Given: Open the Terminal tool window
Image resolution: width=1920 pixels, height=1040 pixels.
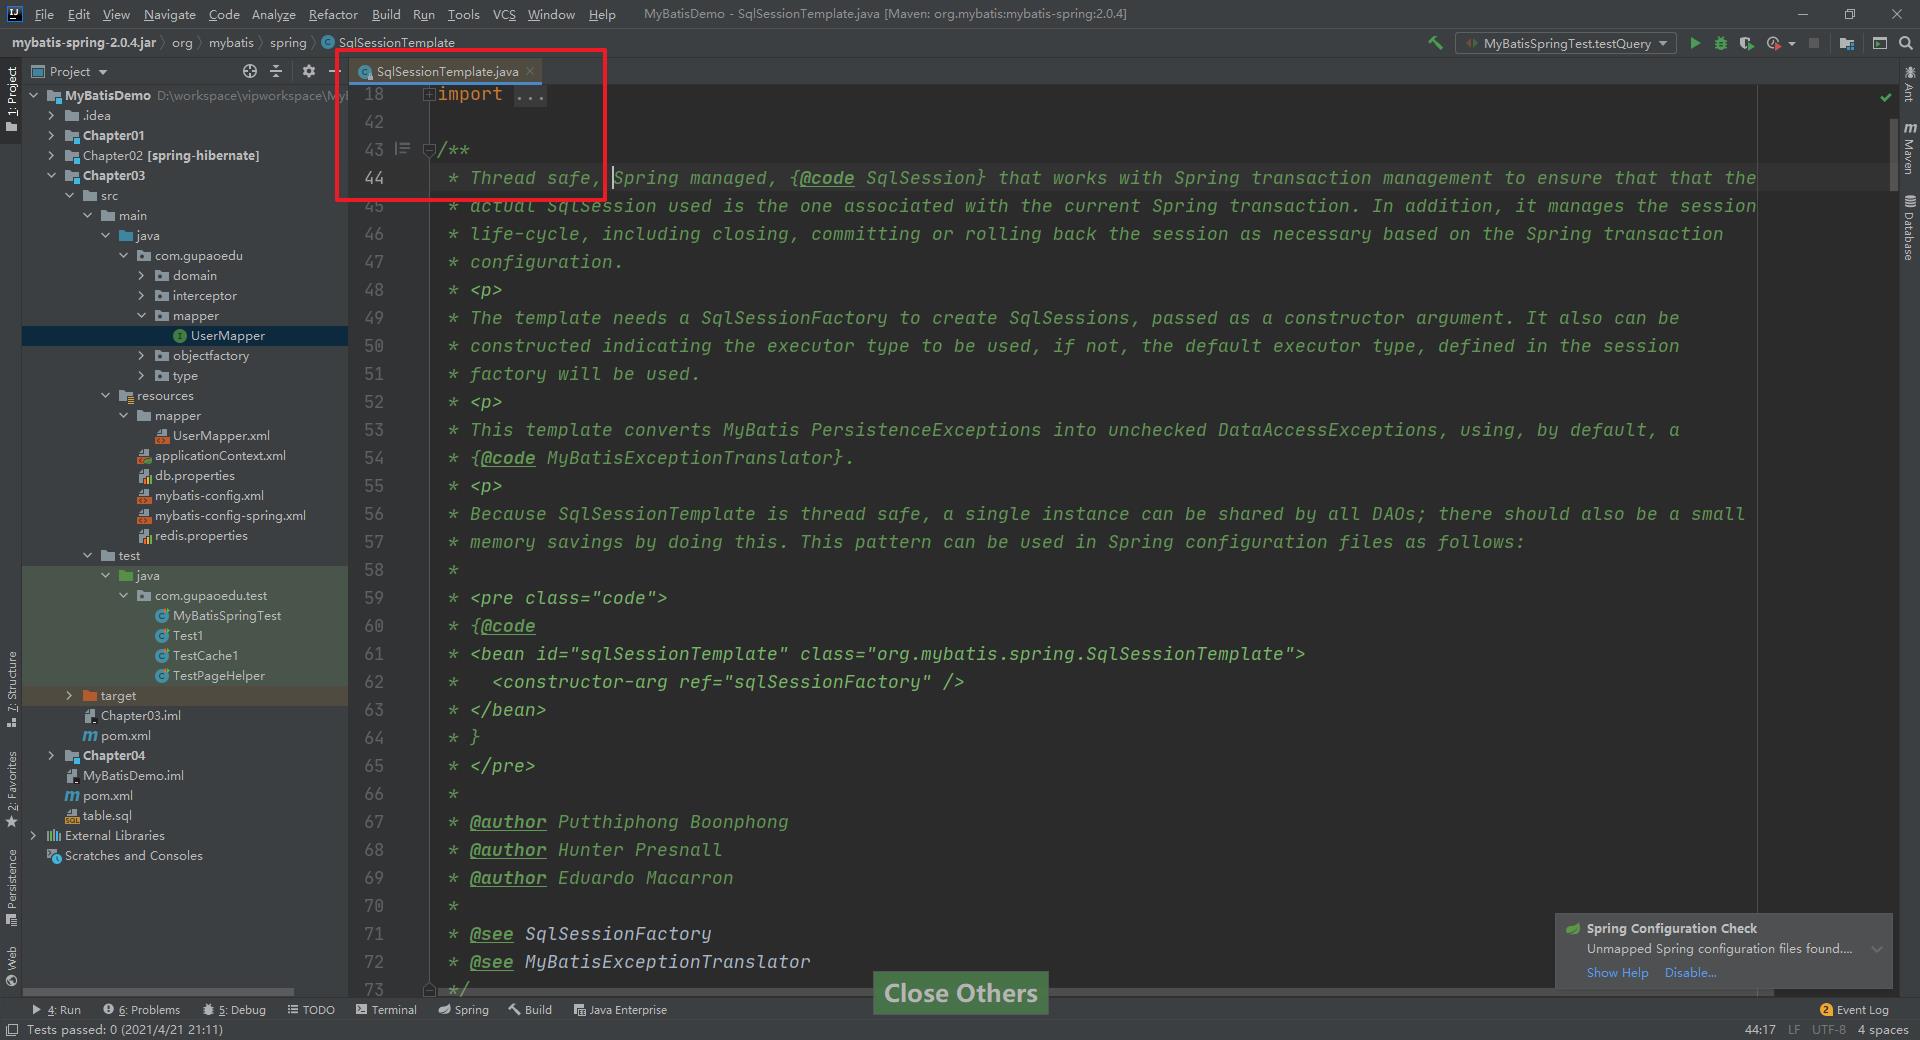Looking at the screenshot, I should point(386,1009).
